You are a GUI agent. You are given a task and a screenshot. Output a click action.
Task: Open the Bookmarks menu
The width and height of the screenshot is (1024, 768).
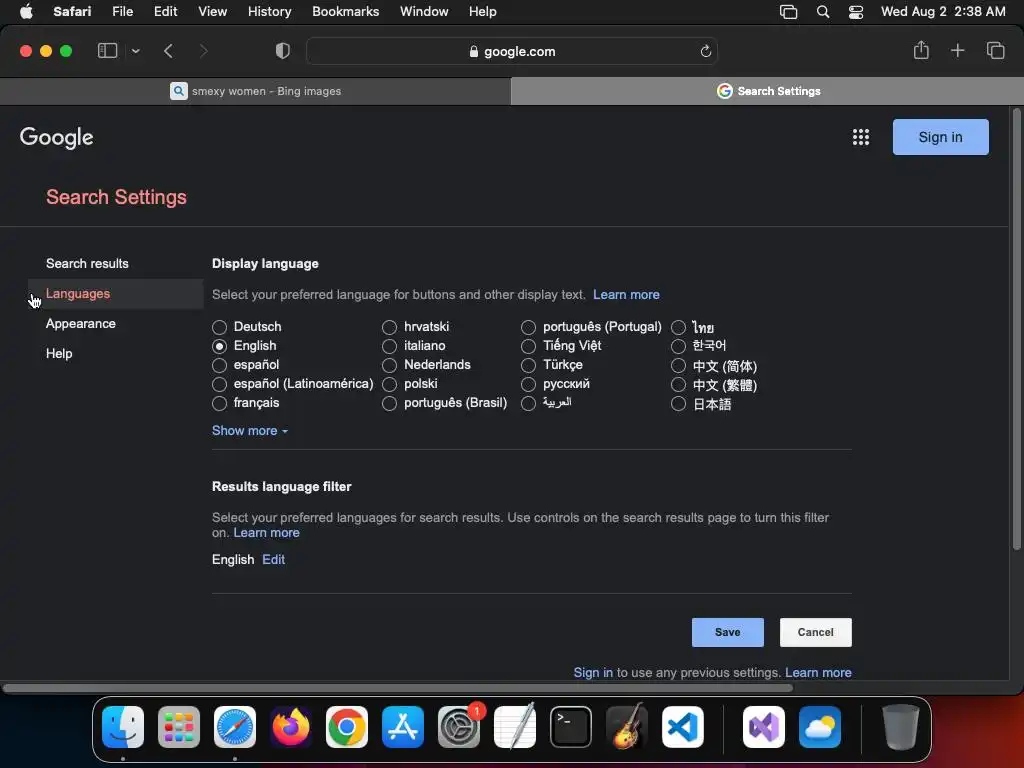tap(345, 12)
